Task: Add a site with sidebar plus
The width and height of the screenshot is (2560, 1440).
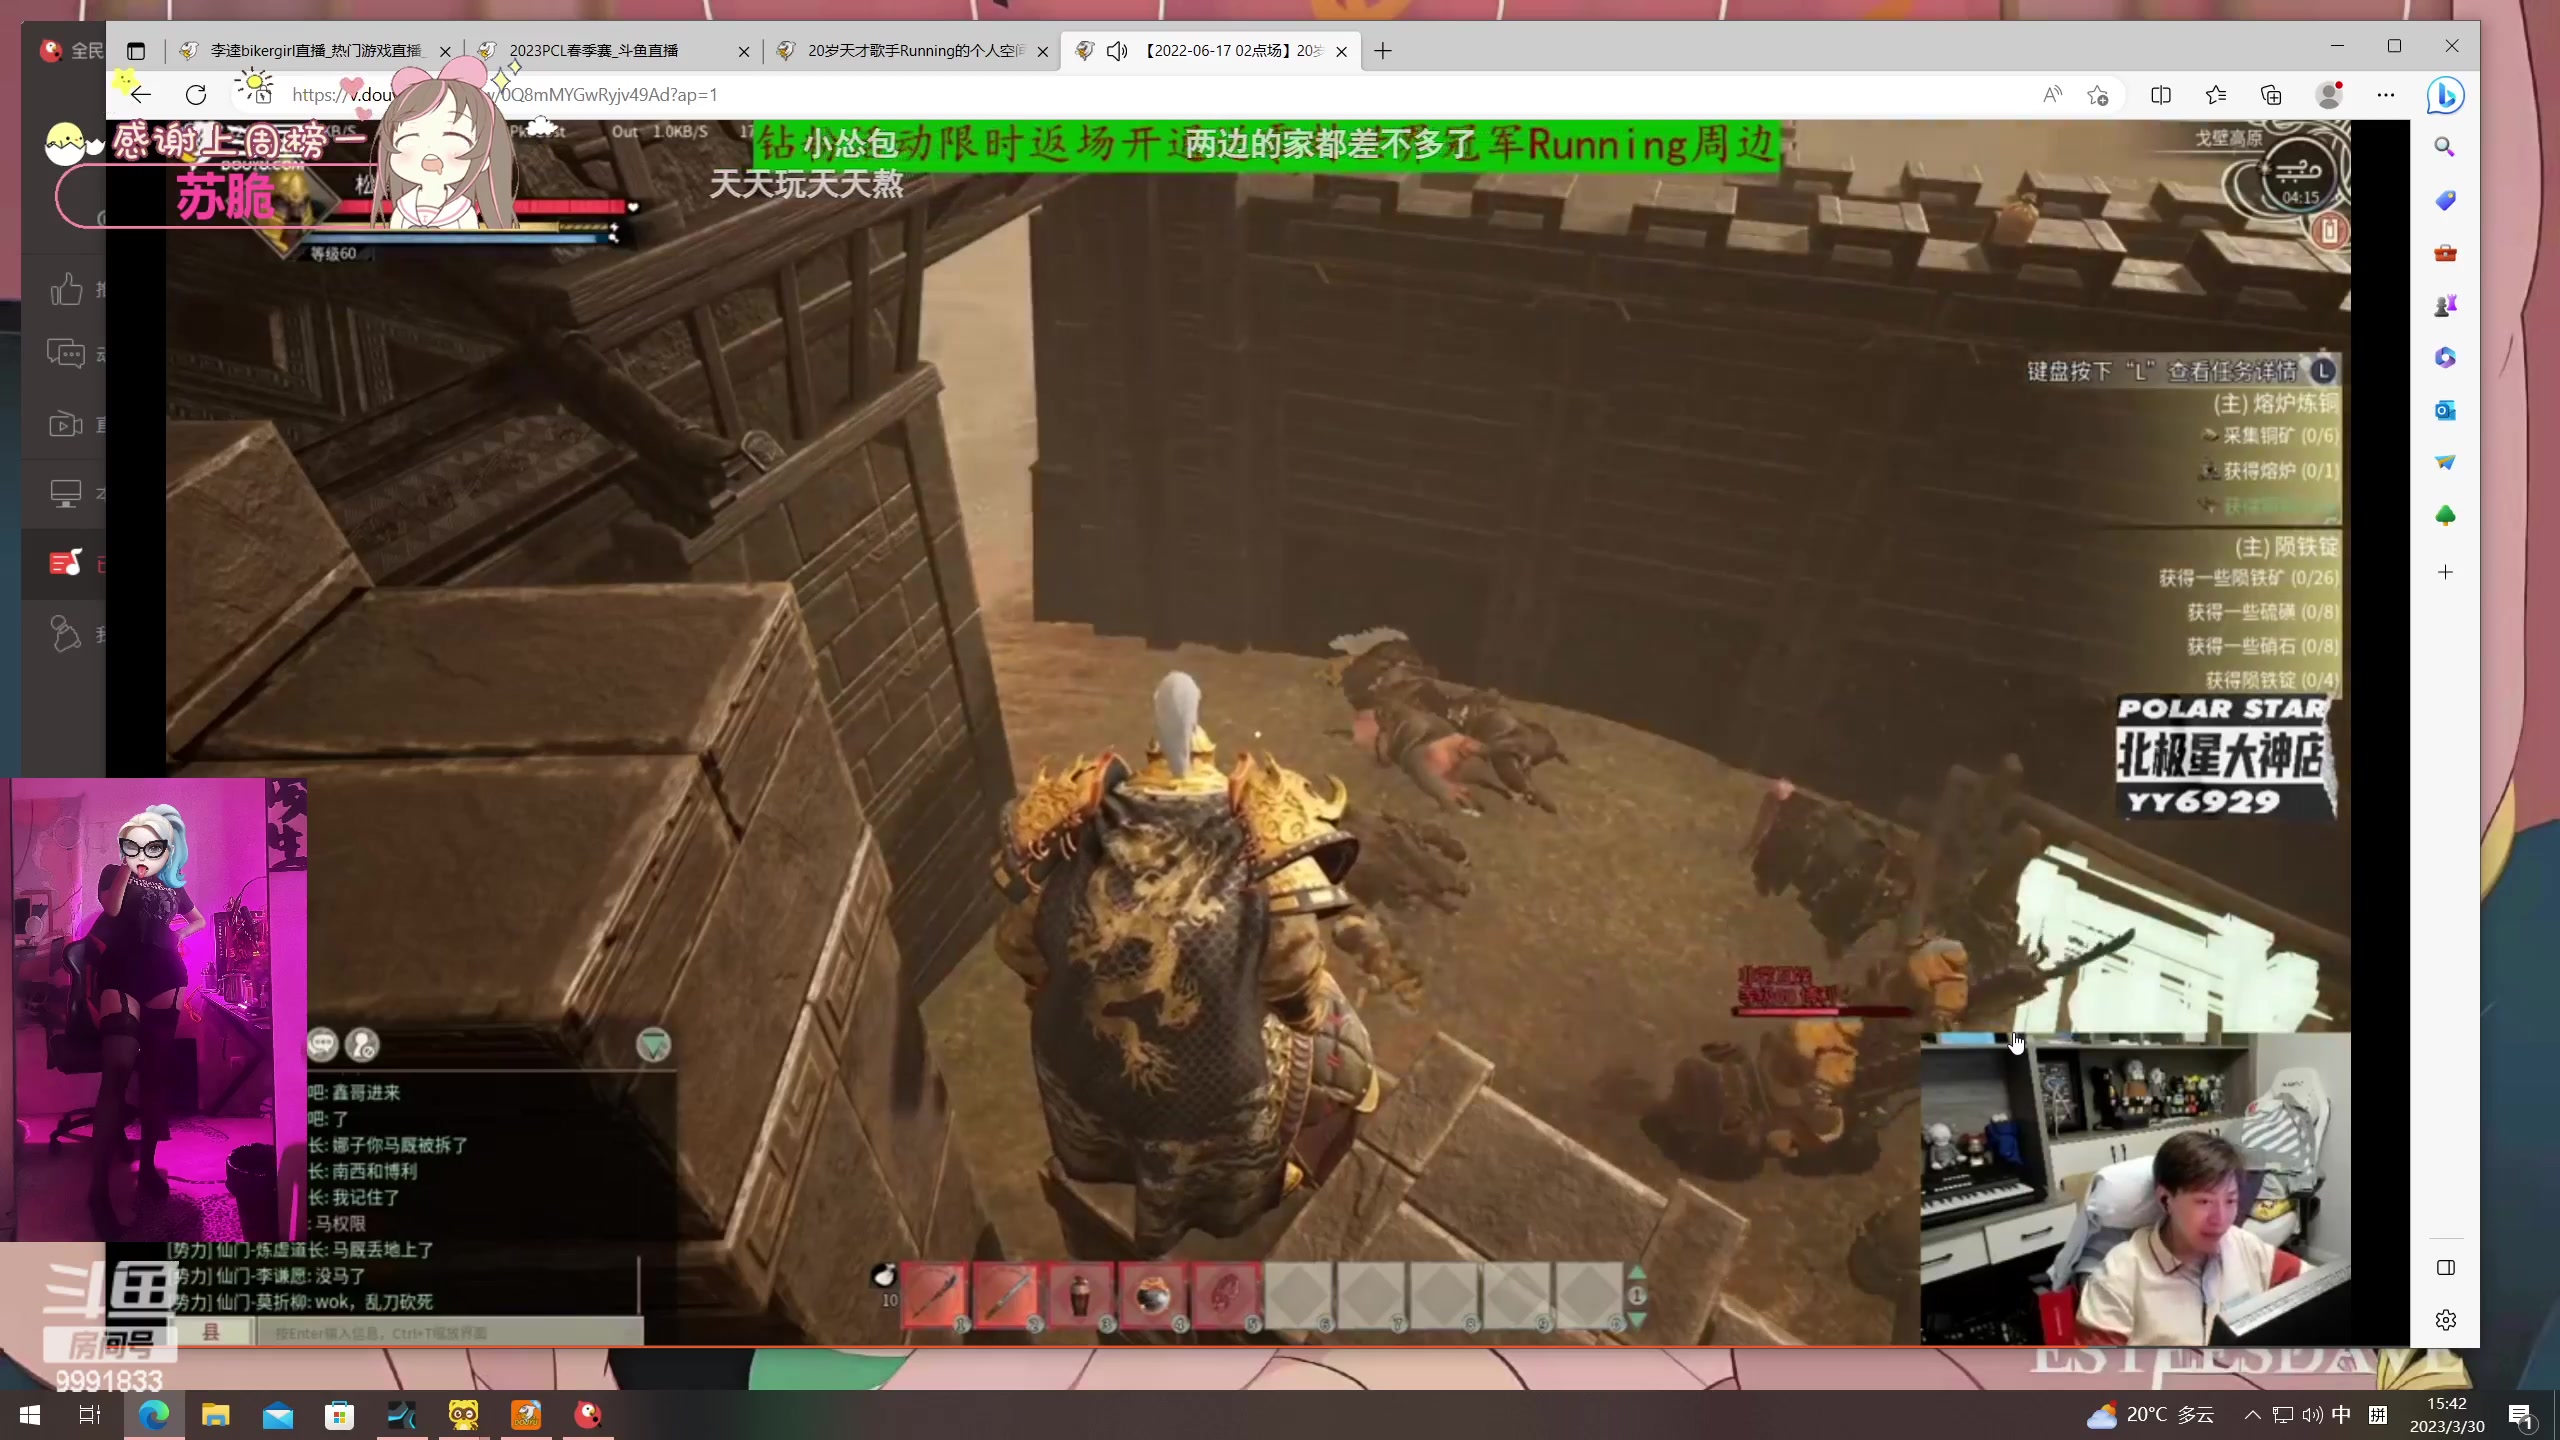Action: 2445,572
